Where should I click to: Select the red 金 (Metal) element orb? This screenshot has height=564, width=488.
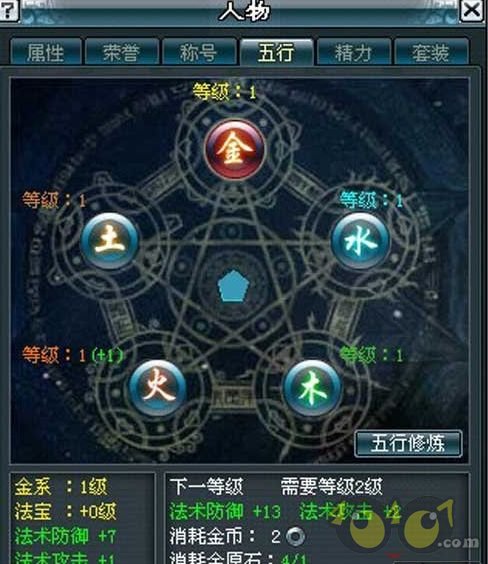click(x=235, y=150)
